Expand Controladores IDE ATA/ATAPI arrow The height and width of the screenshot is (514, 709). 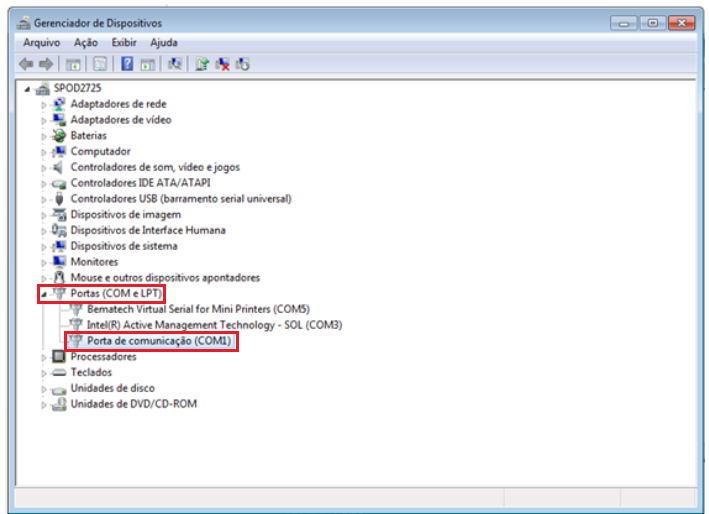(44, 184)
